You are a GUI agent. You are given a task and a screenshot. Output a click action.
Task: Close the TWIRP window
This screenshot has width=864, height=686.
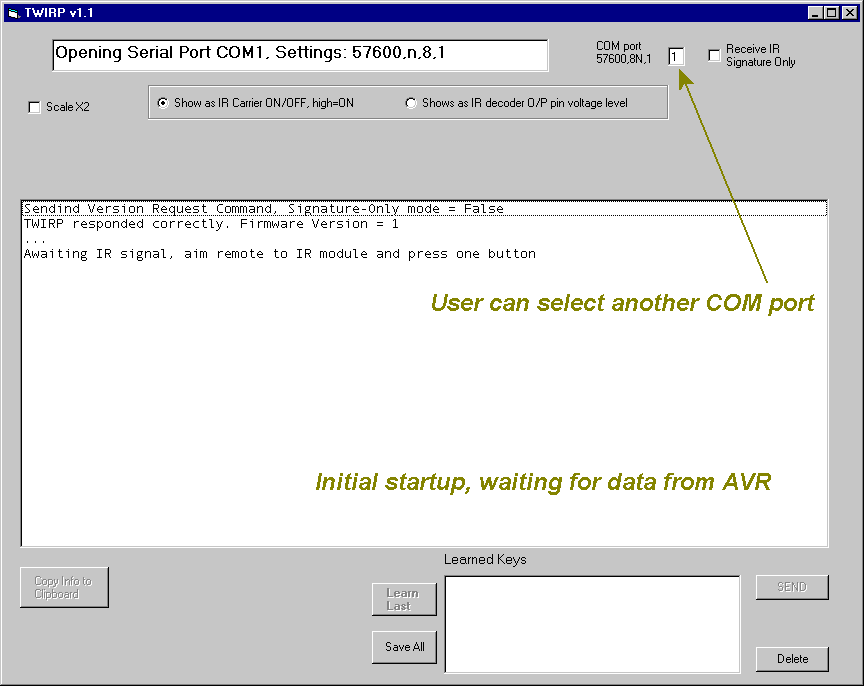(850, 12)
